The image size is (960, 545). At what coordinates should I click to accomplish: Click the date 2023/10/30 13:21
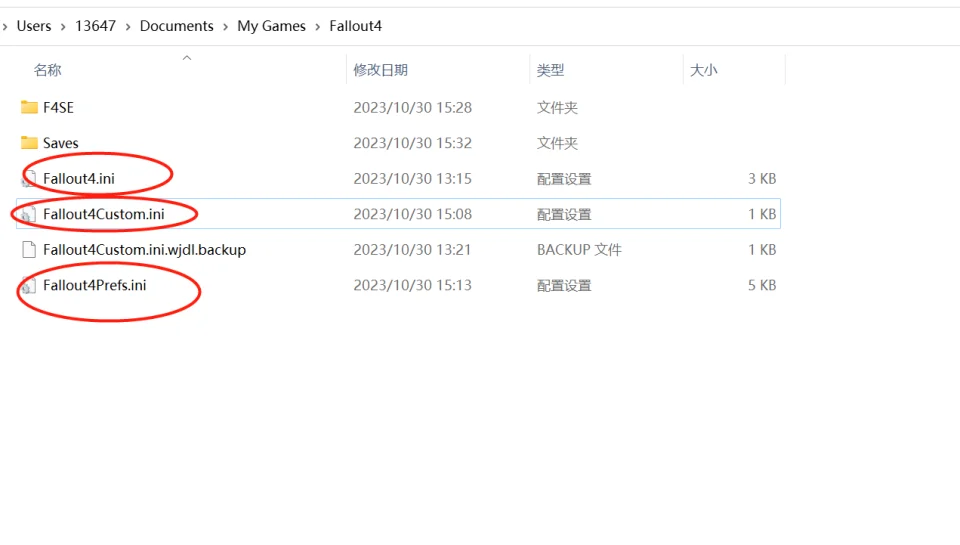tap(413, 250)
